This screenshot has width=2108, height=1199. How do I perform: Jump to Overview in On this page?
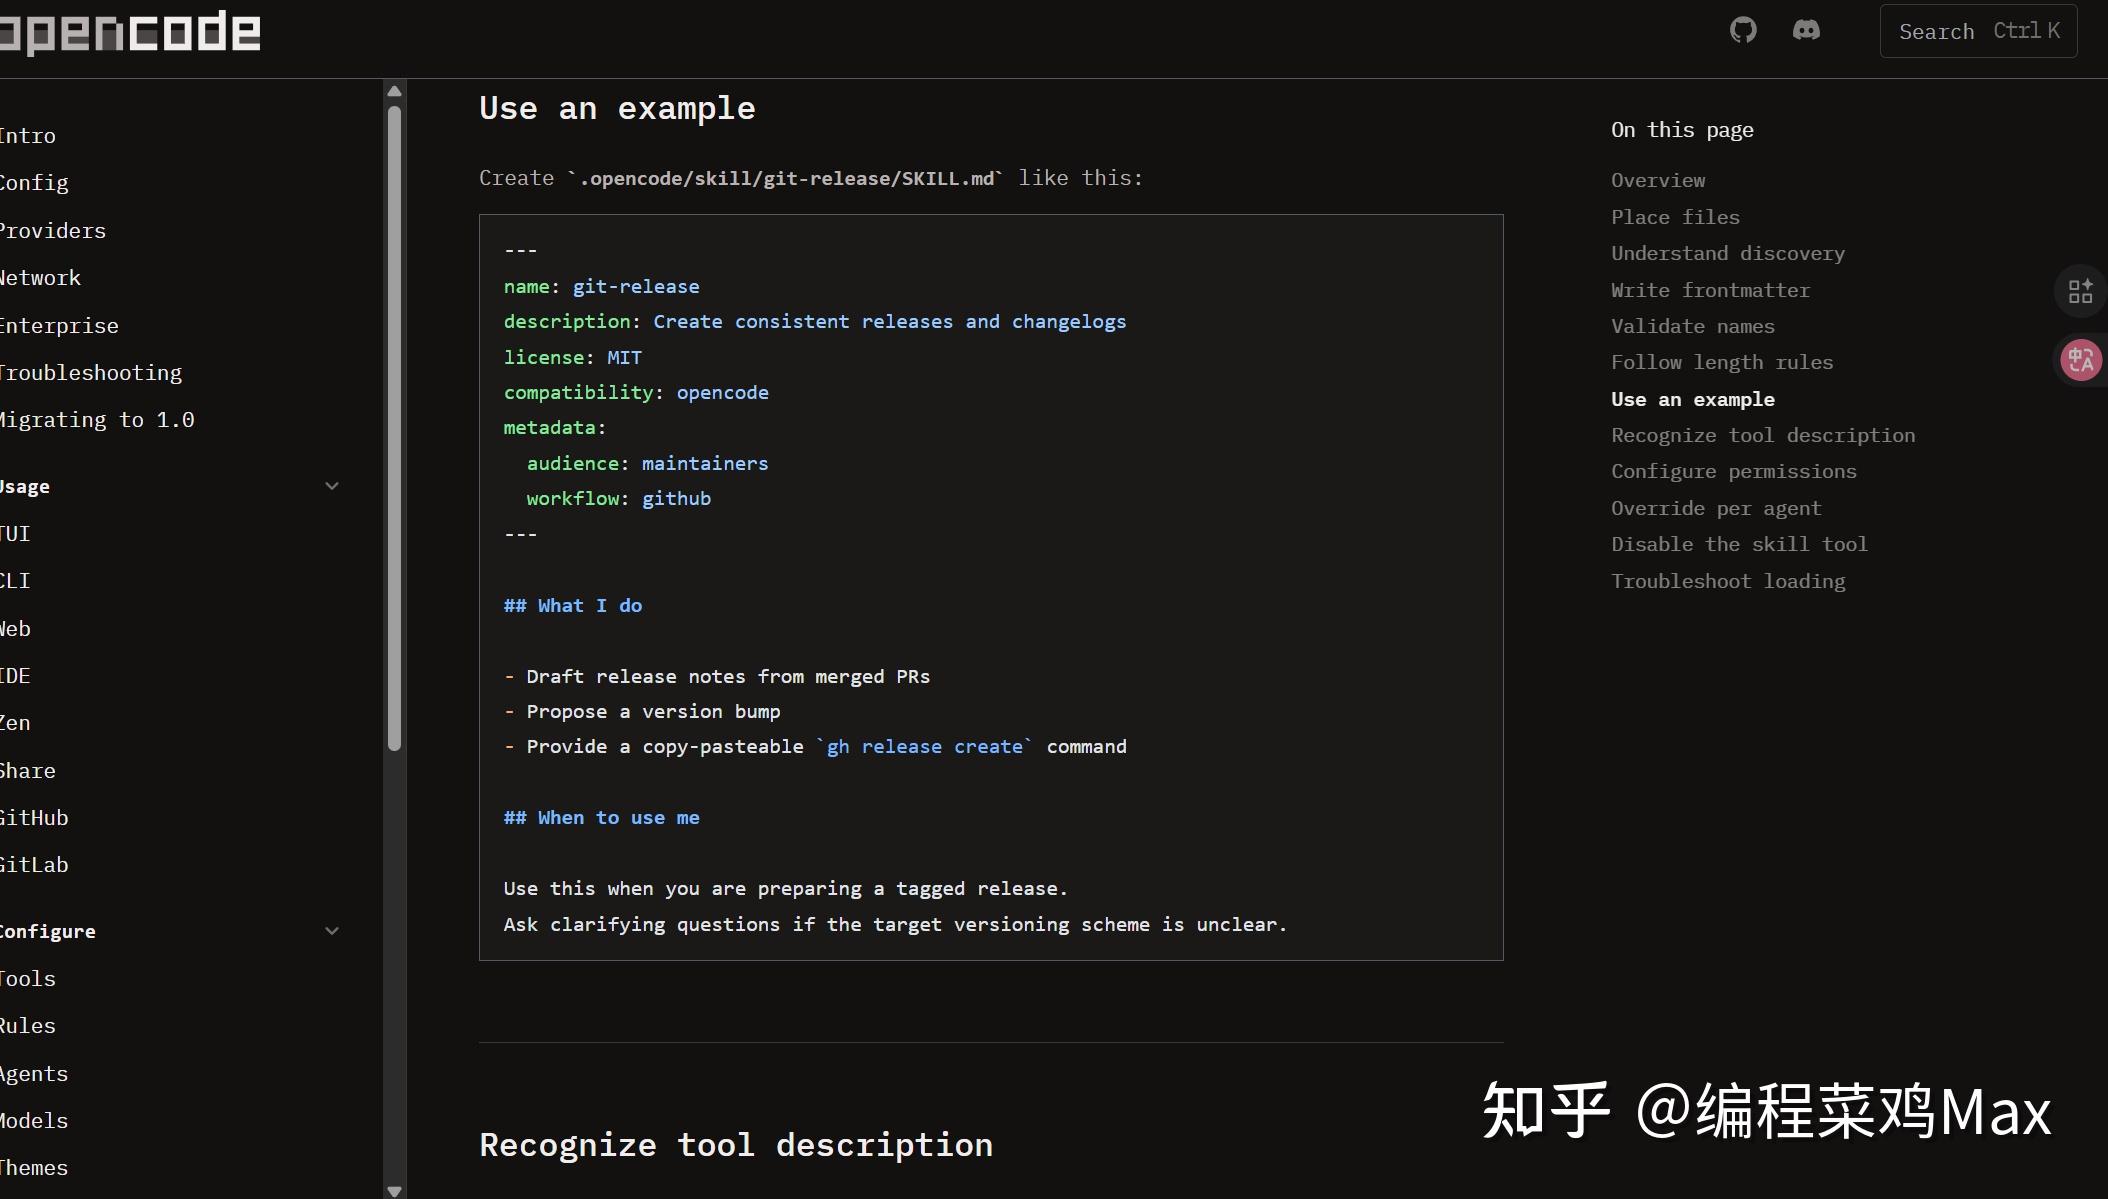point(1659,180)
